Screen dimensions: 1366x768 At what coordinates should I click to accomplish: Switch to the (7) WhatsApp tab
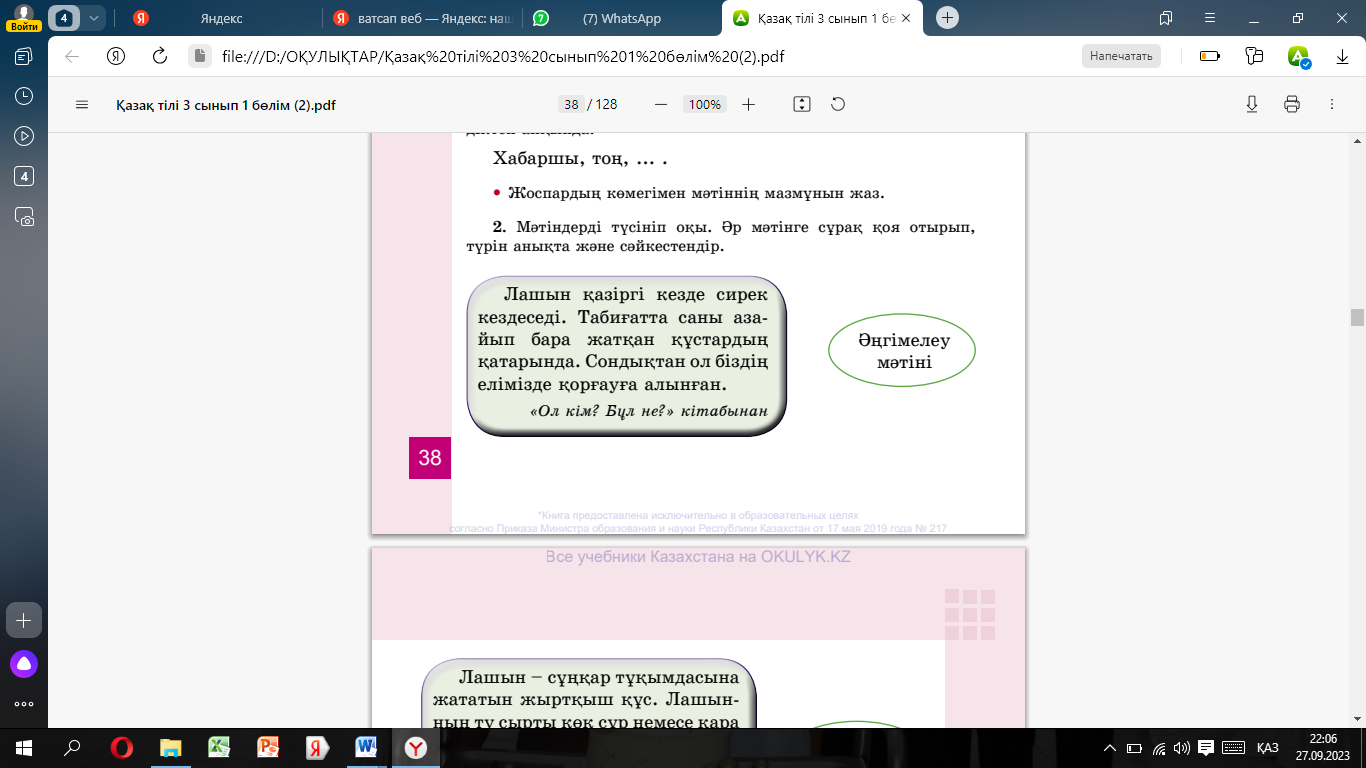tap(622, 18)
